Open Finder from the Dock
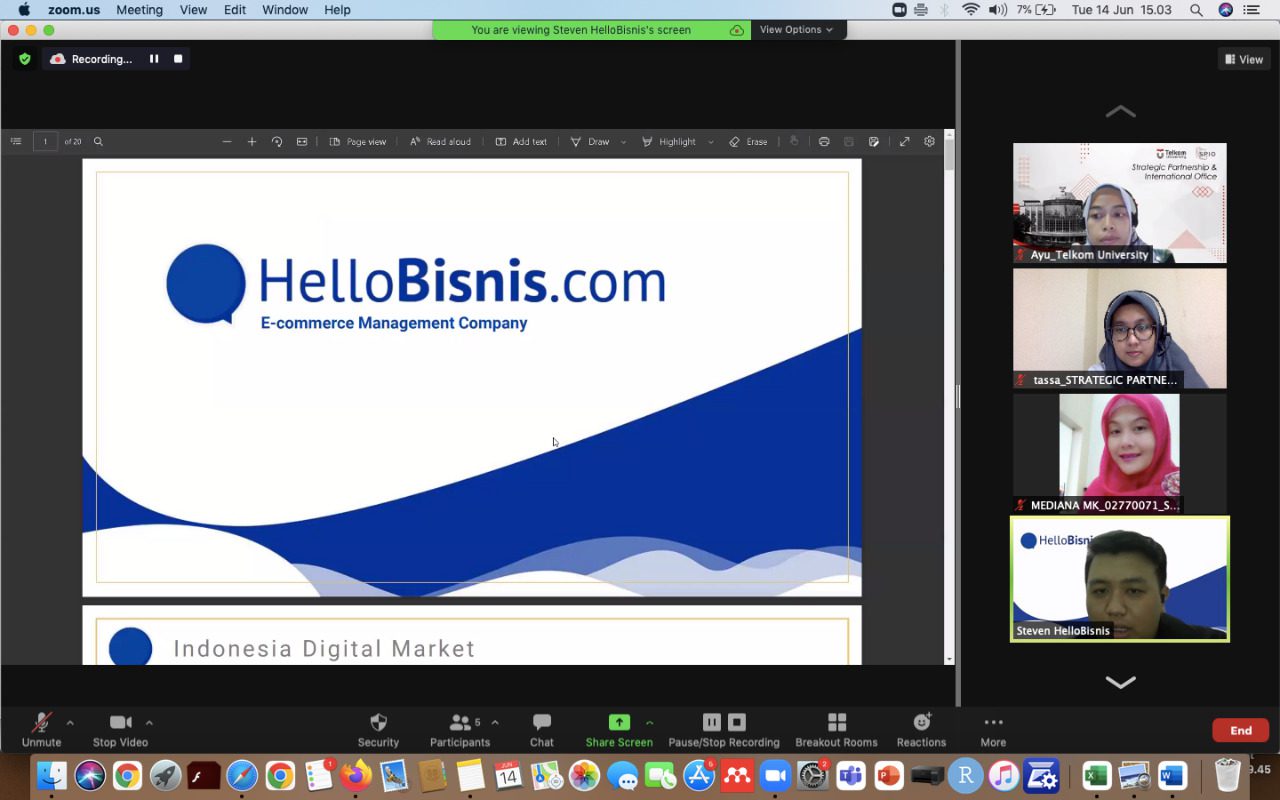Image resolution: width=1280 pixels, height=800 pixels. tap(51, 775)
